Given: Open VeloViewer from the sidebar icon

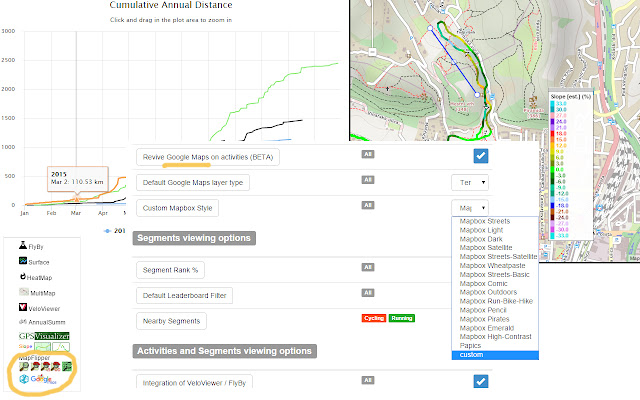Looking at the screenshot, I should coord(23,309).
